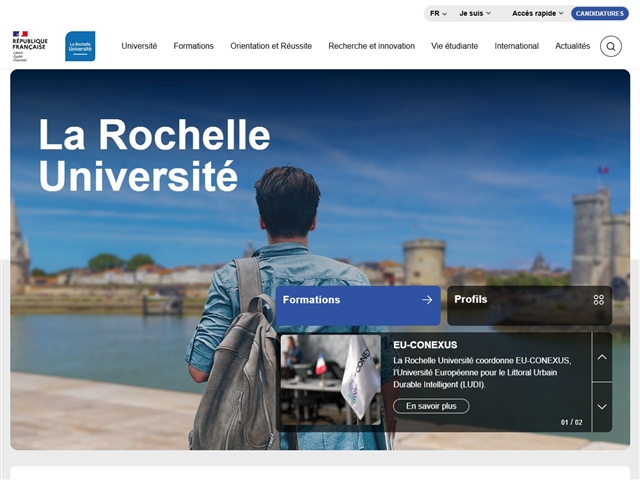The height and width of the screenshot is (480, 640).
Task: Click the EU-CONEXUS description paragraph
Action: tap(482, 373)
